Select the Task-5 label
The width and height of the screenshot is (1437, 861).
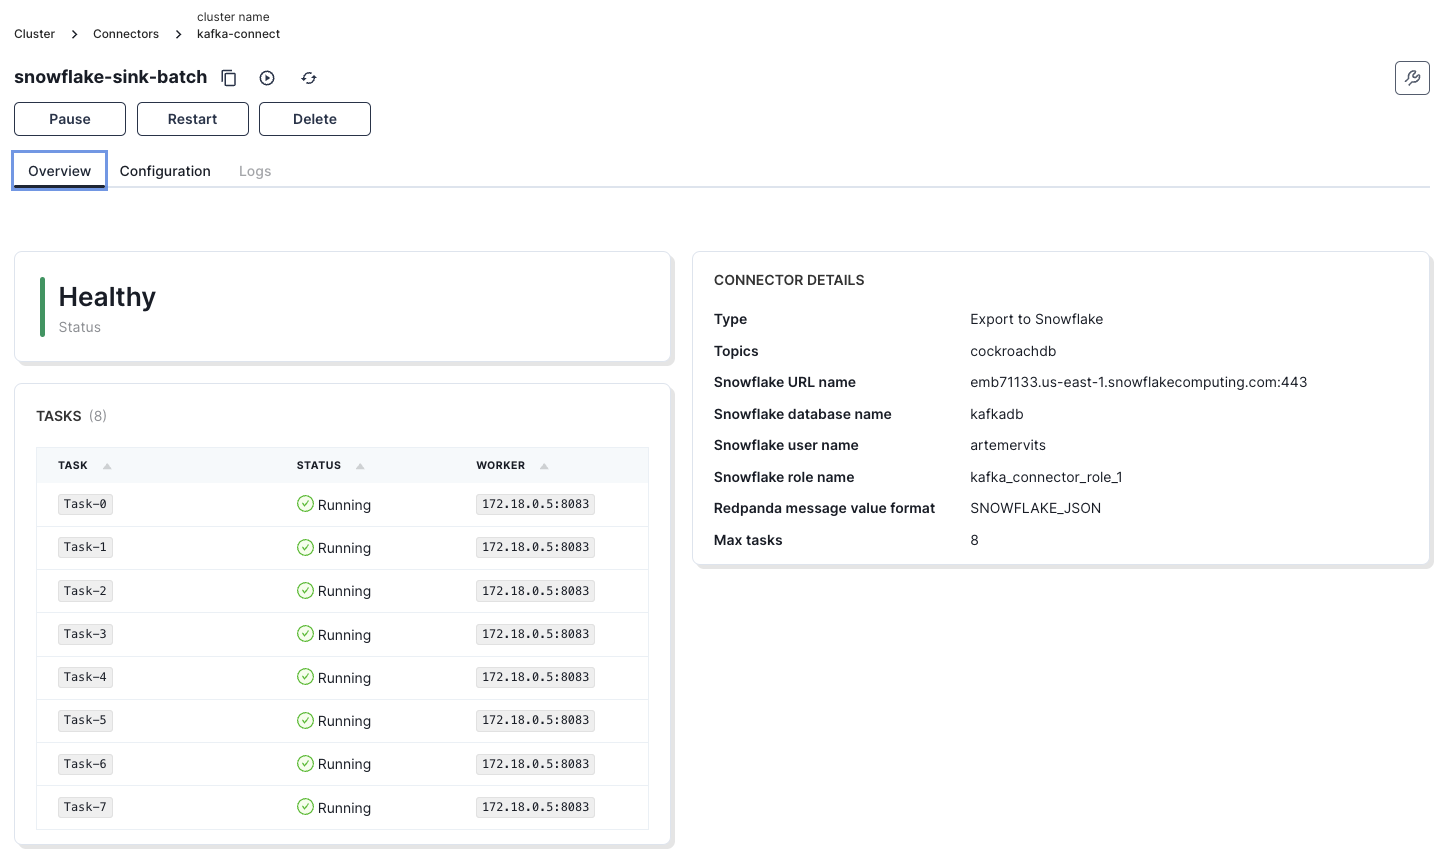(x=85, y=720)
